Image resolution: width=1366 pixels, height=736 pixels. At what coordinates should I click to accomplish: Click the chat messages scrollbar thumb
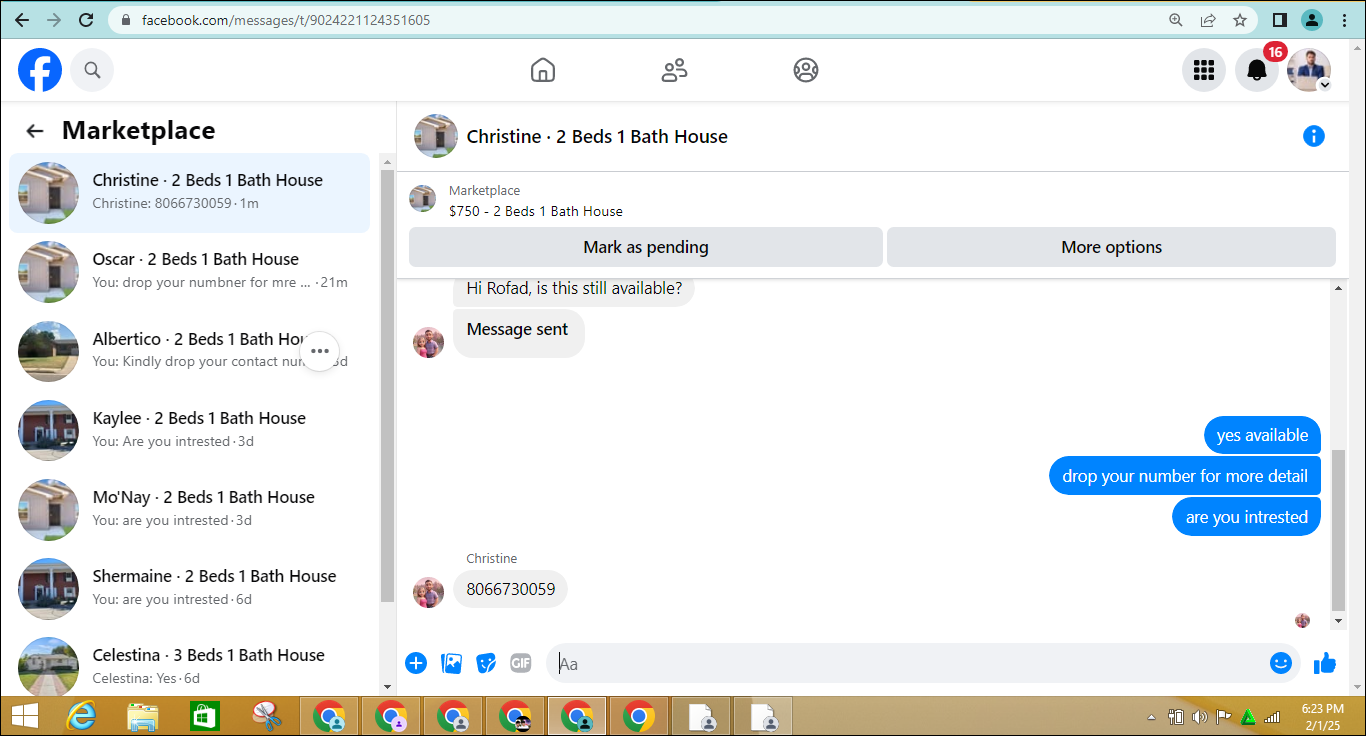click(x=1339, y=530)
